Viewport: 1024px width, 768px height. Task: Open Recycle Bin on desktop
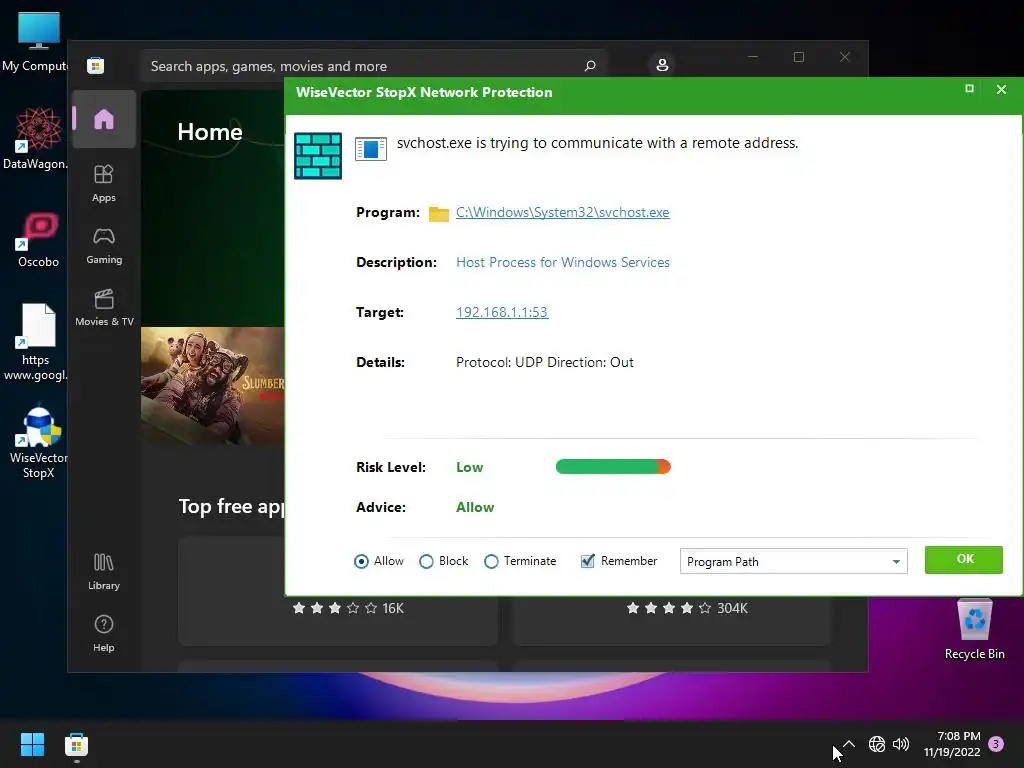click(974, 630)
